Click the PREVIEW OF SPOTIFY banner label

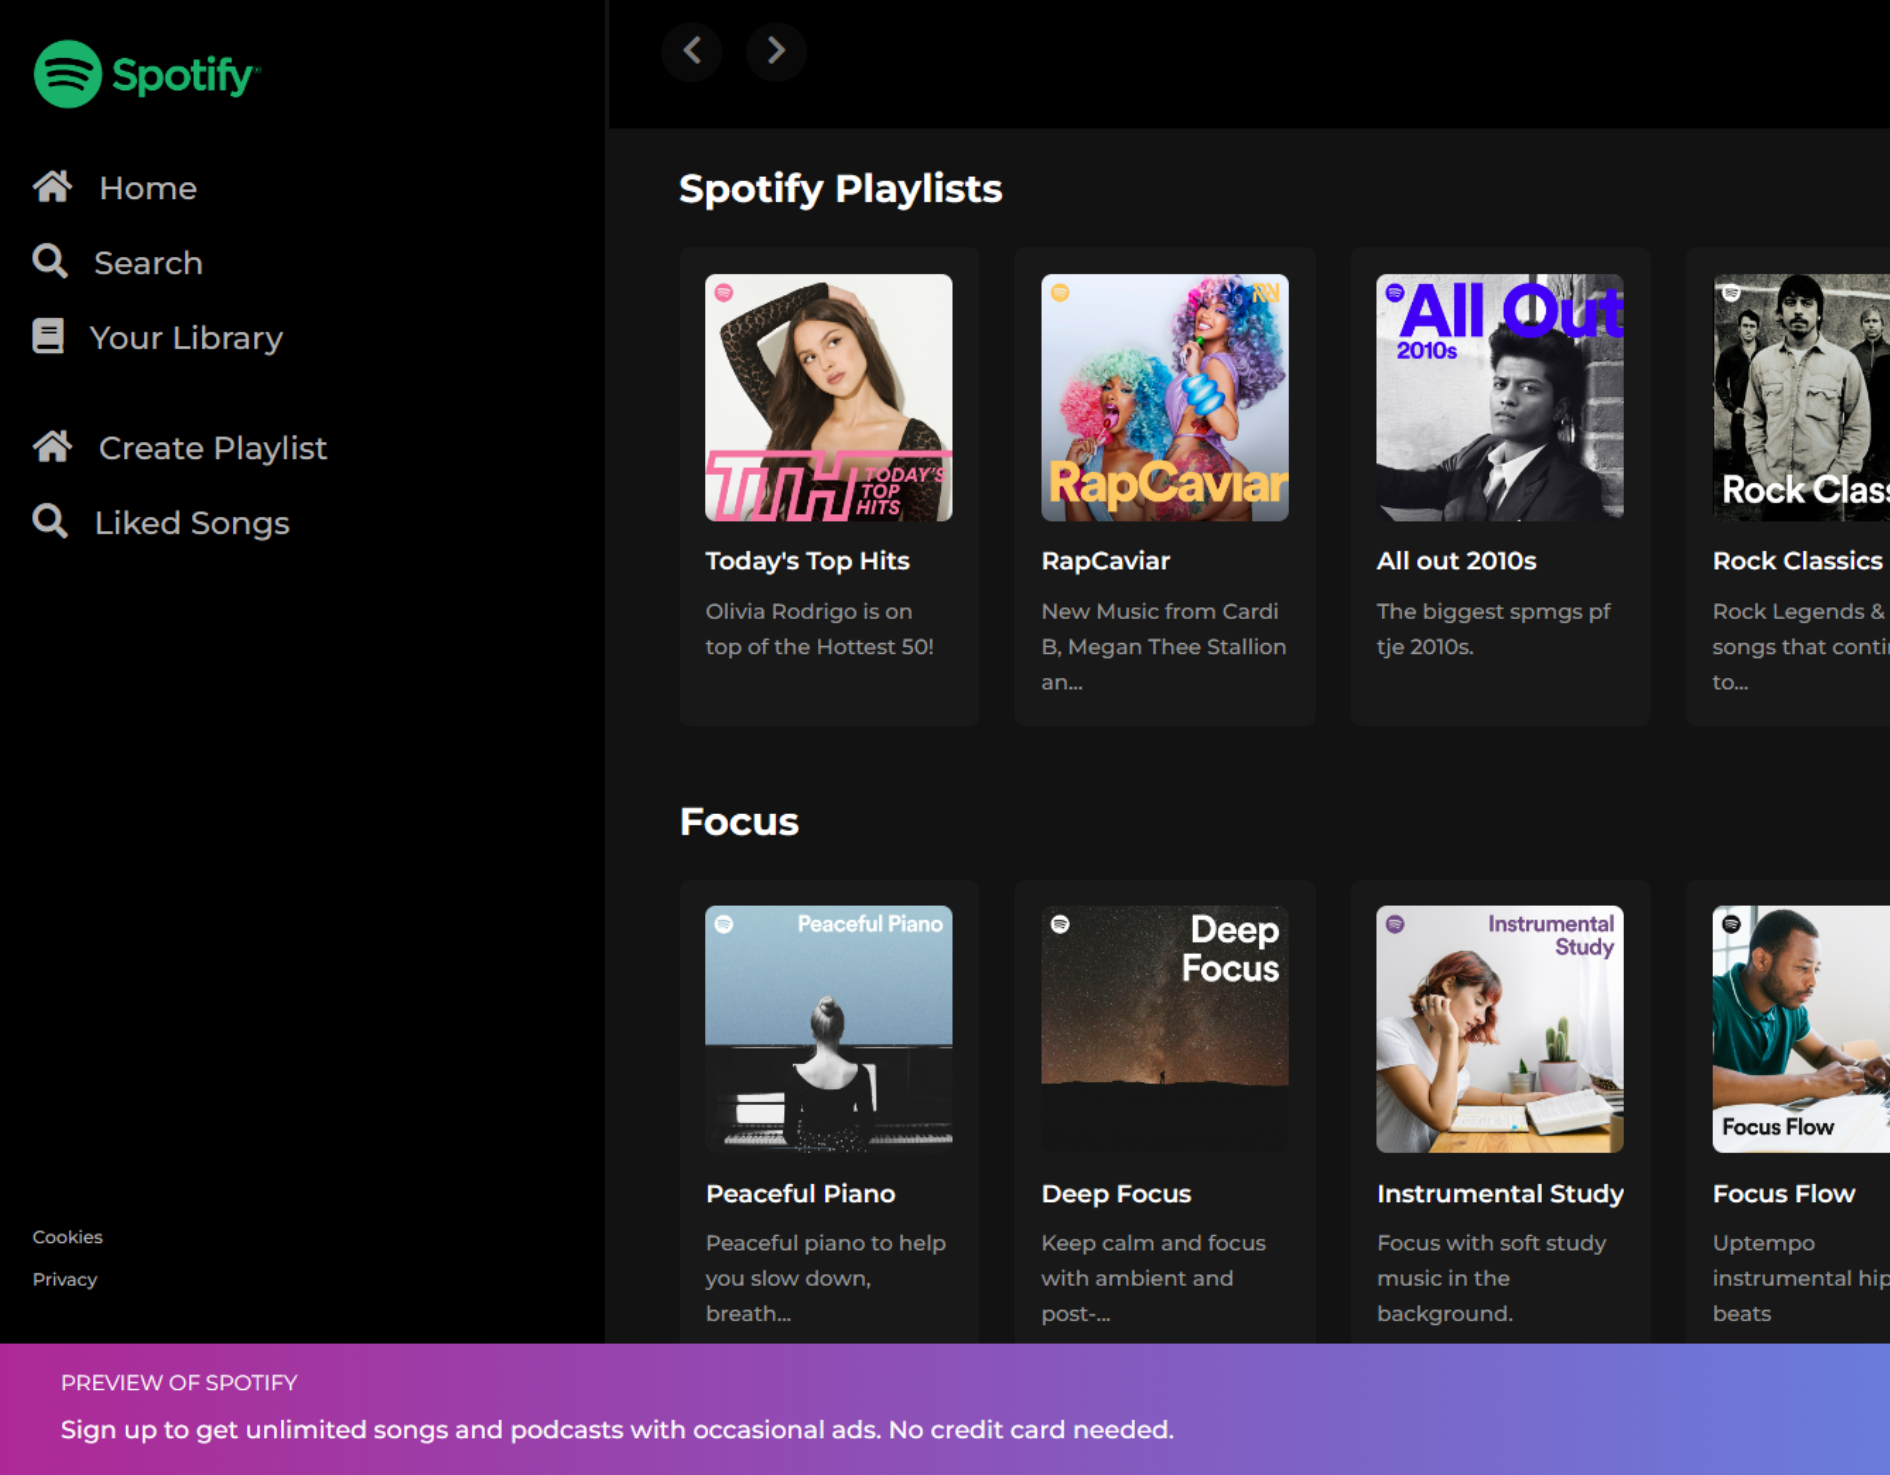pos(179,1383)
